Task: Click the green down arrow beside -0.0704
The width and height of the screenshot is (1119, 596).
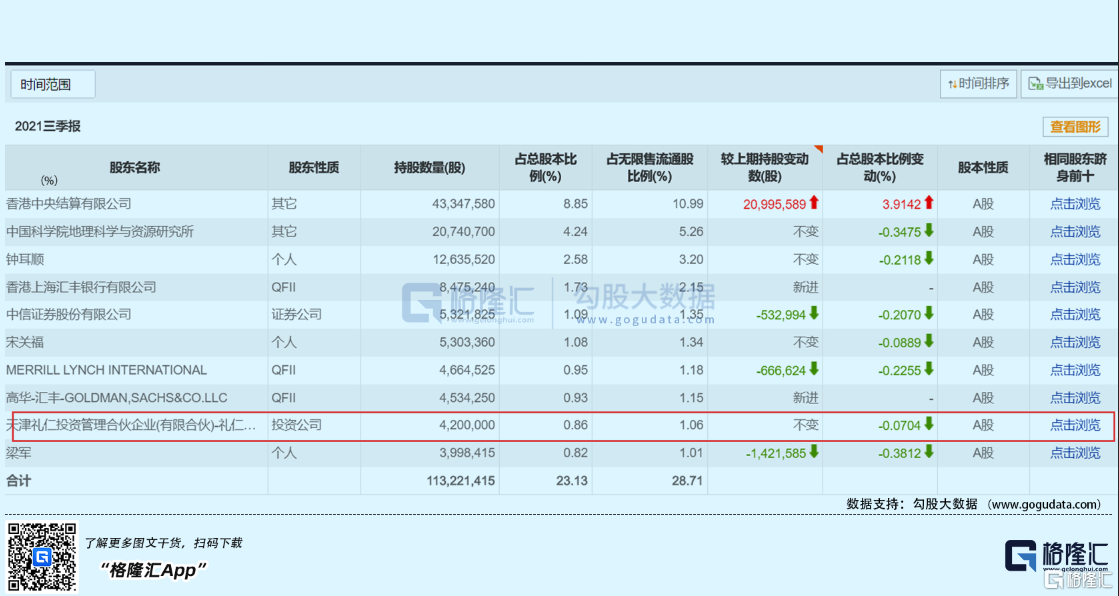Action: point(928,425)
